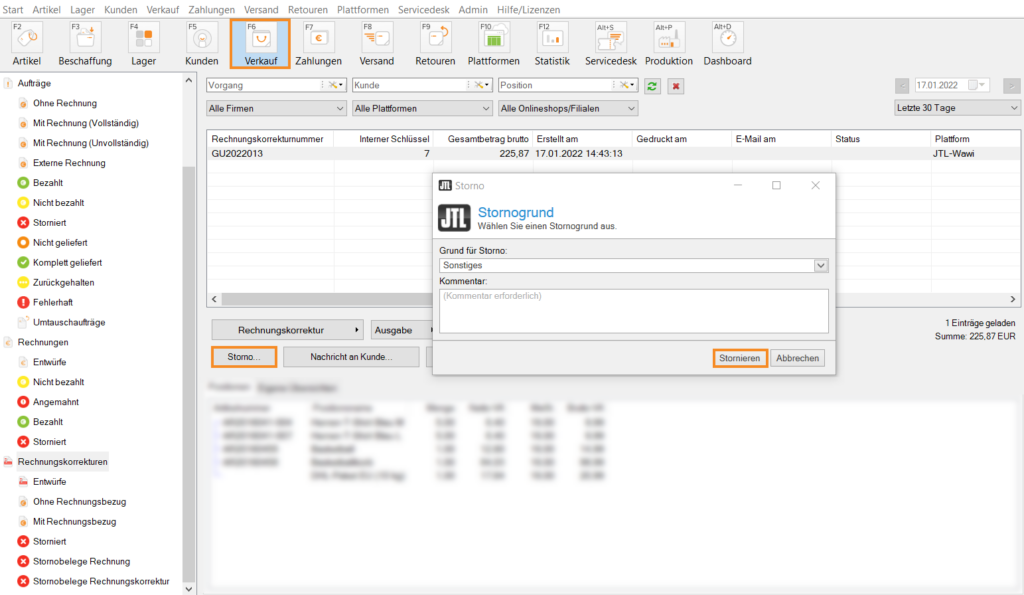Open the Letzte 30 Tage dropdown
Screen dimensions: 1024x595
tap(957, 108)
